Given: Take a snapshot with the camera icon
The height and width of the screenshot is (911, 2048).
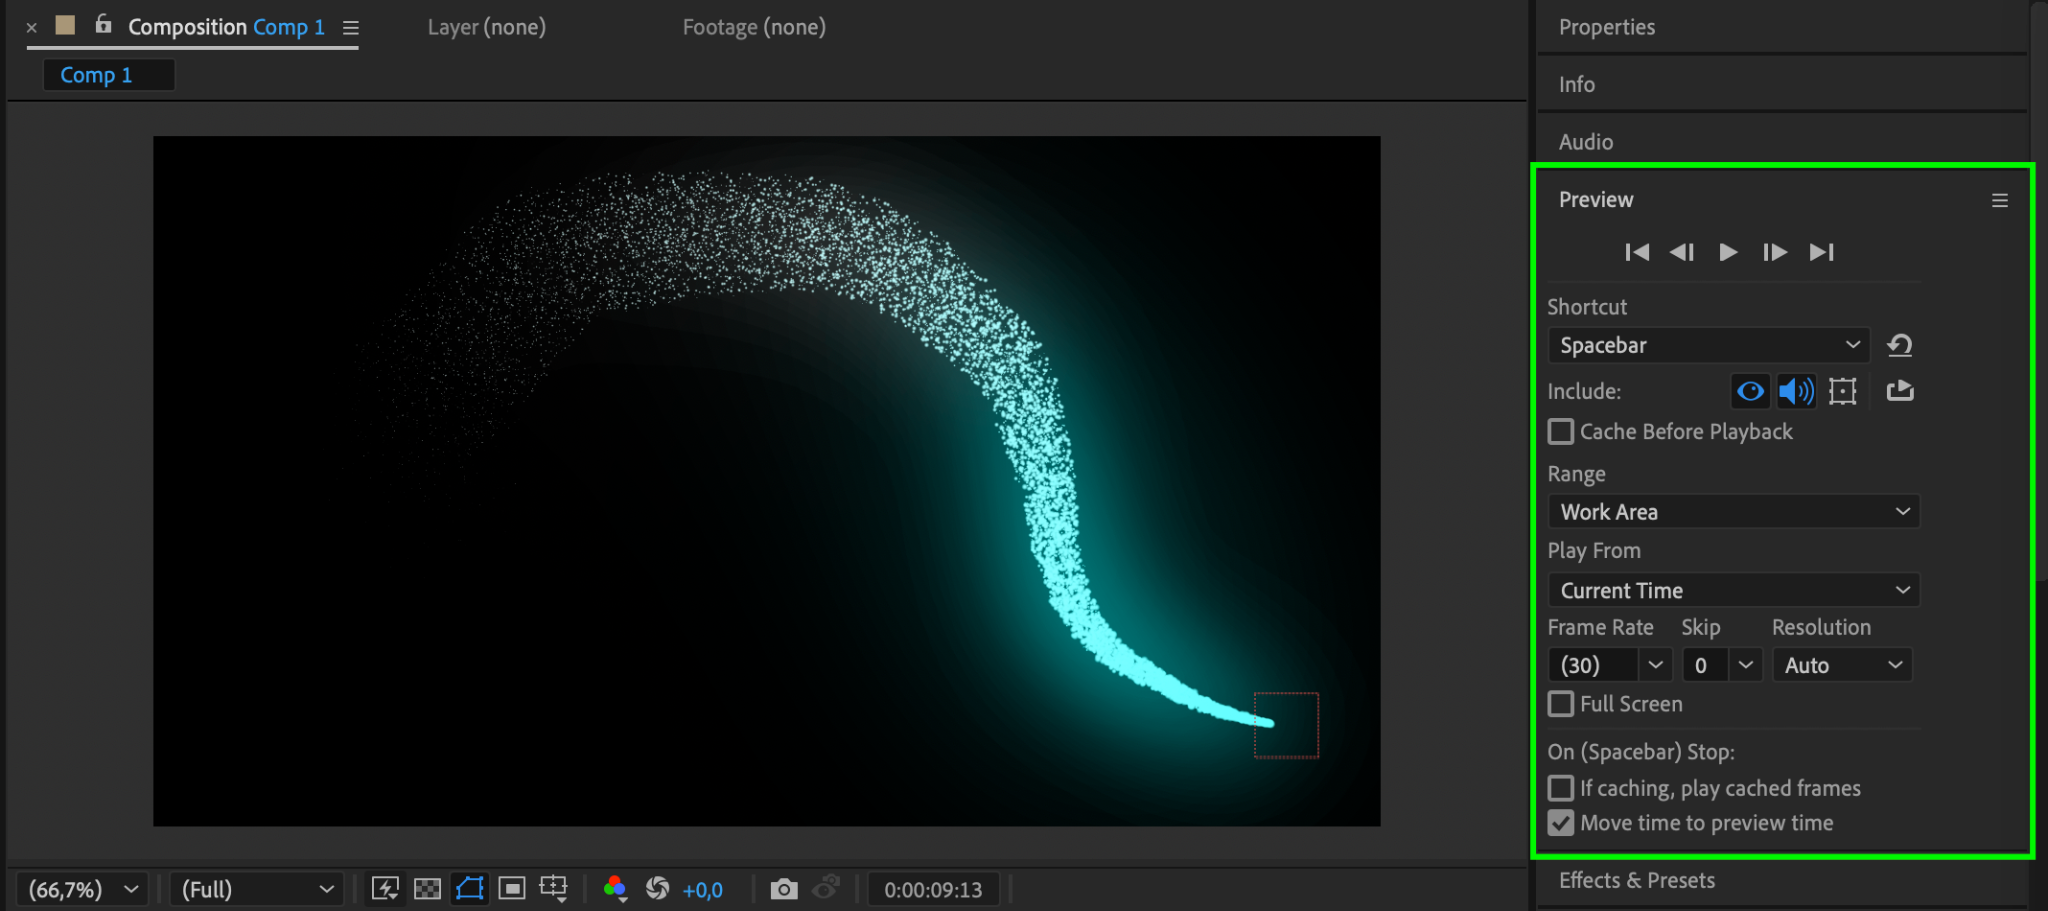Looking at the screenshot, I should [x=784, y=888].
